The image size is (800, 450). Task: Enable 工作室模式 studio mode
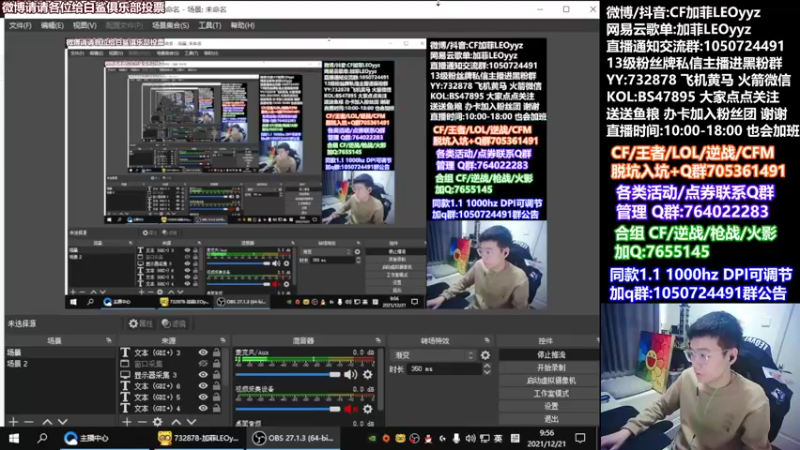pos(551,393)
